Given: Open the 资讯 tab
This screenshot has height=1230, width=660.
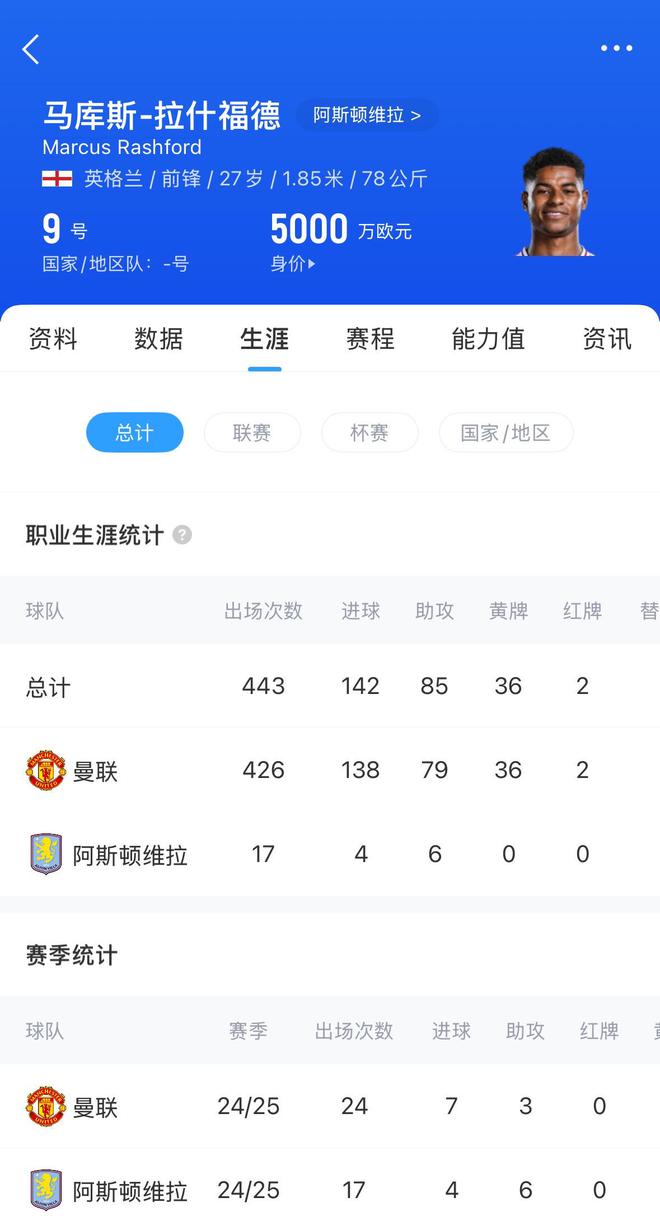Looking at the screenshot, I should coord(607,339).
